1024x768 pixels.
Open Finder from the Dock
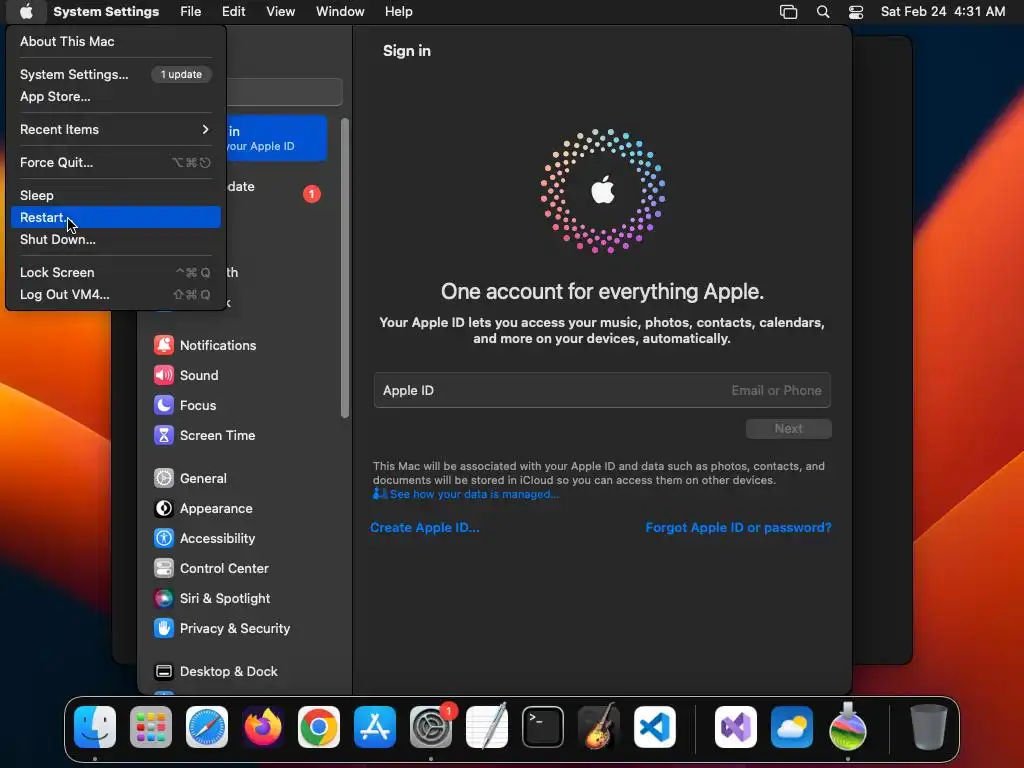pyautogui.click(x=95, y=727)
